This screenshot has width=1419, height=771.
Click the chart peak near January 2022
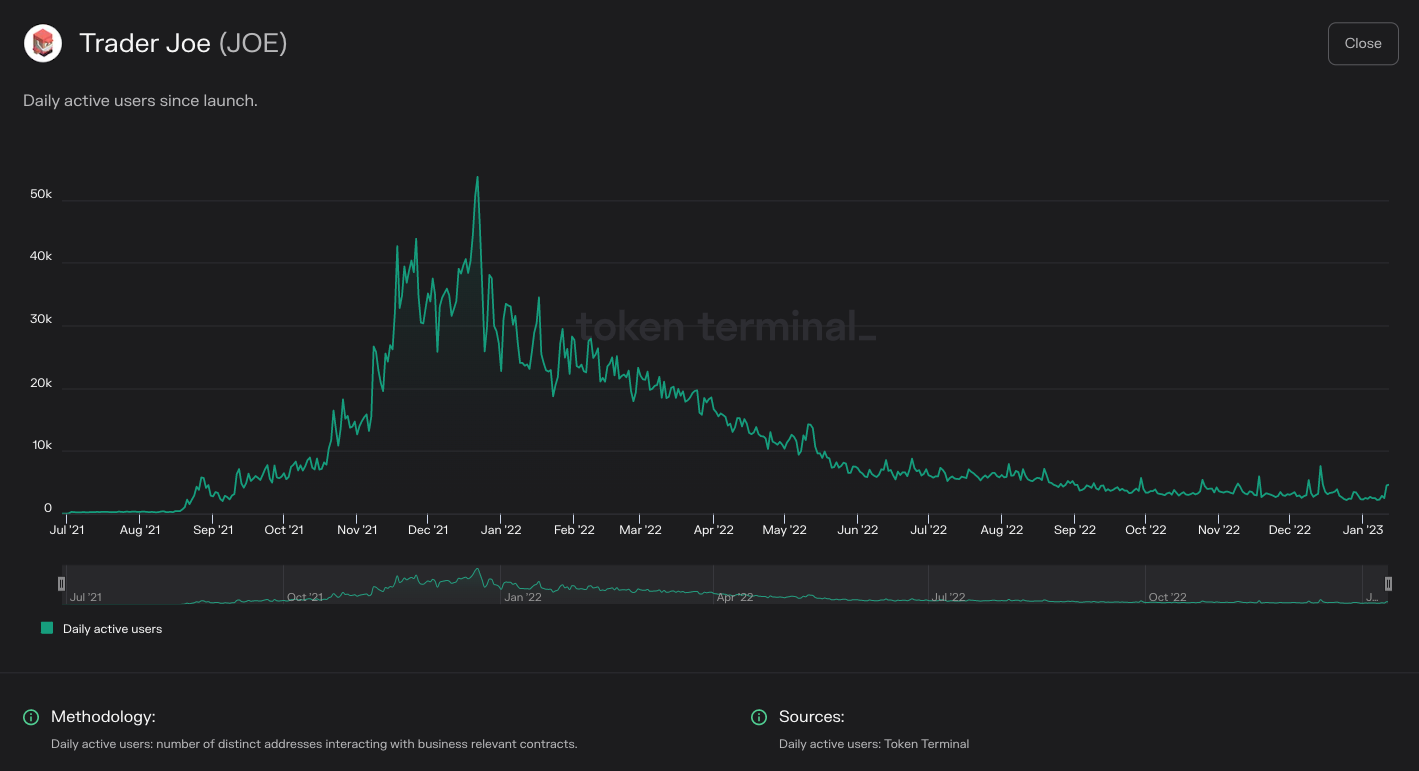point(477,178)
